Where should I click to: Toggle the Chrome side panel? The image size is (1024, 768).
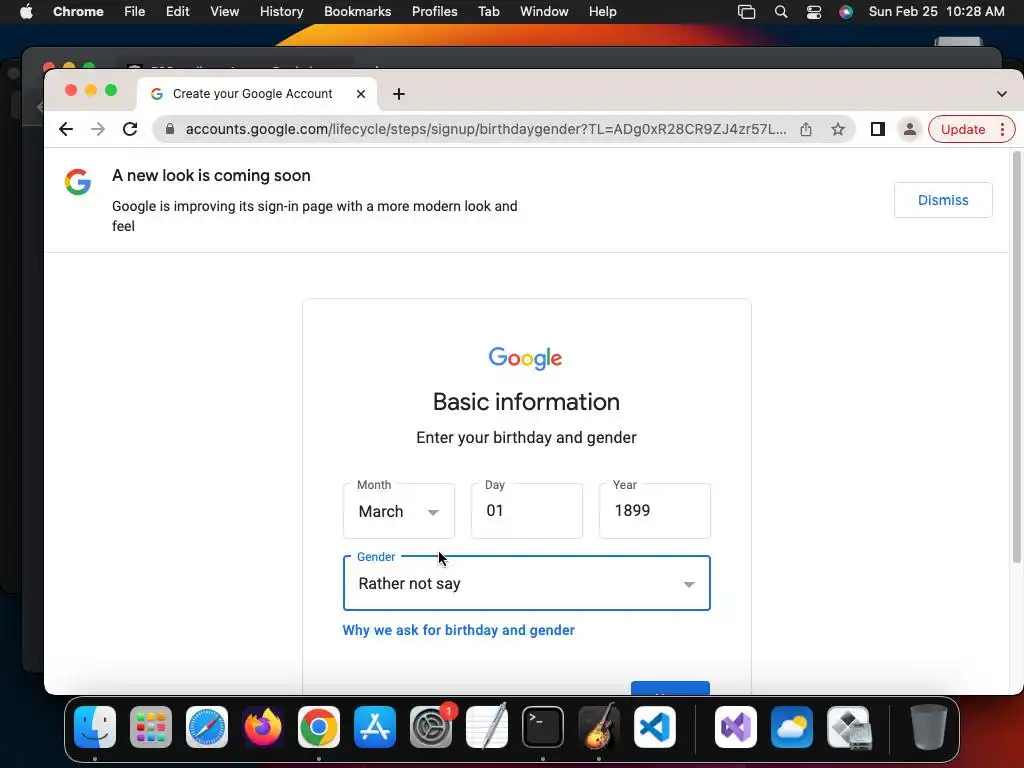878,129
